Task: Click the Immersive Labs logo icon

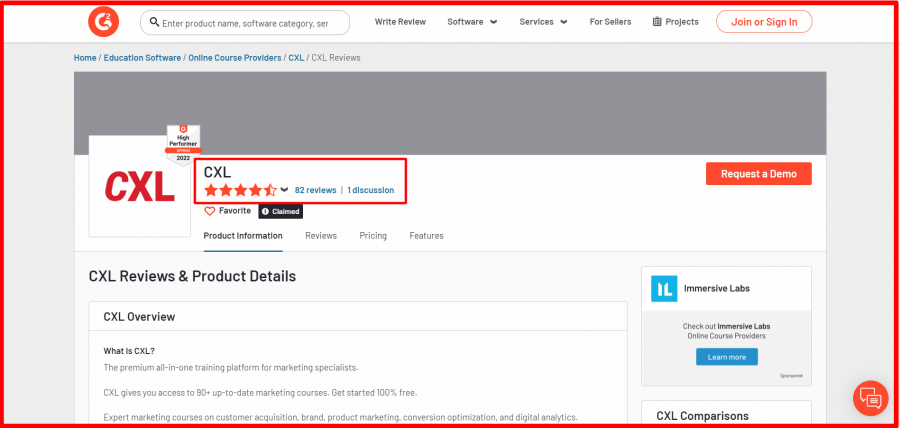Action: tap(664, 289)
